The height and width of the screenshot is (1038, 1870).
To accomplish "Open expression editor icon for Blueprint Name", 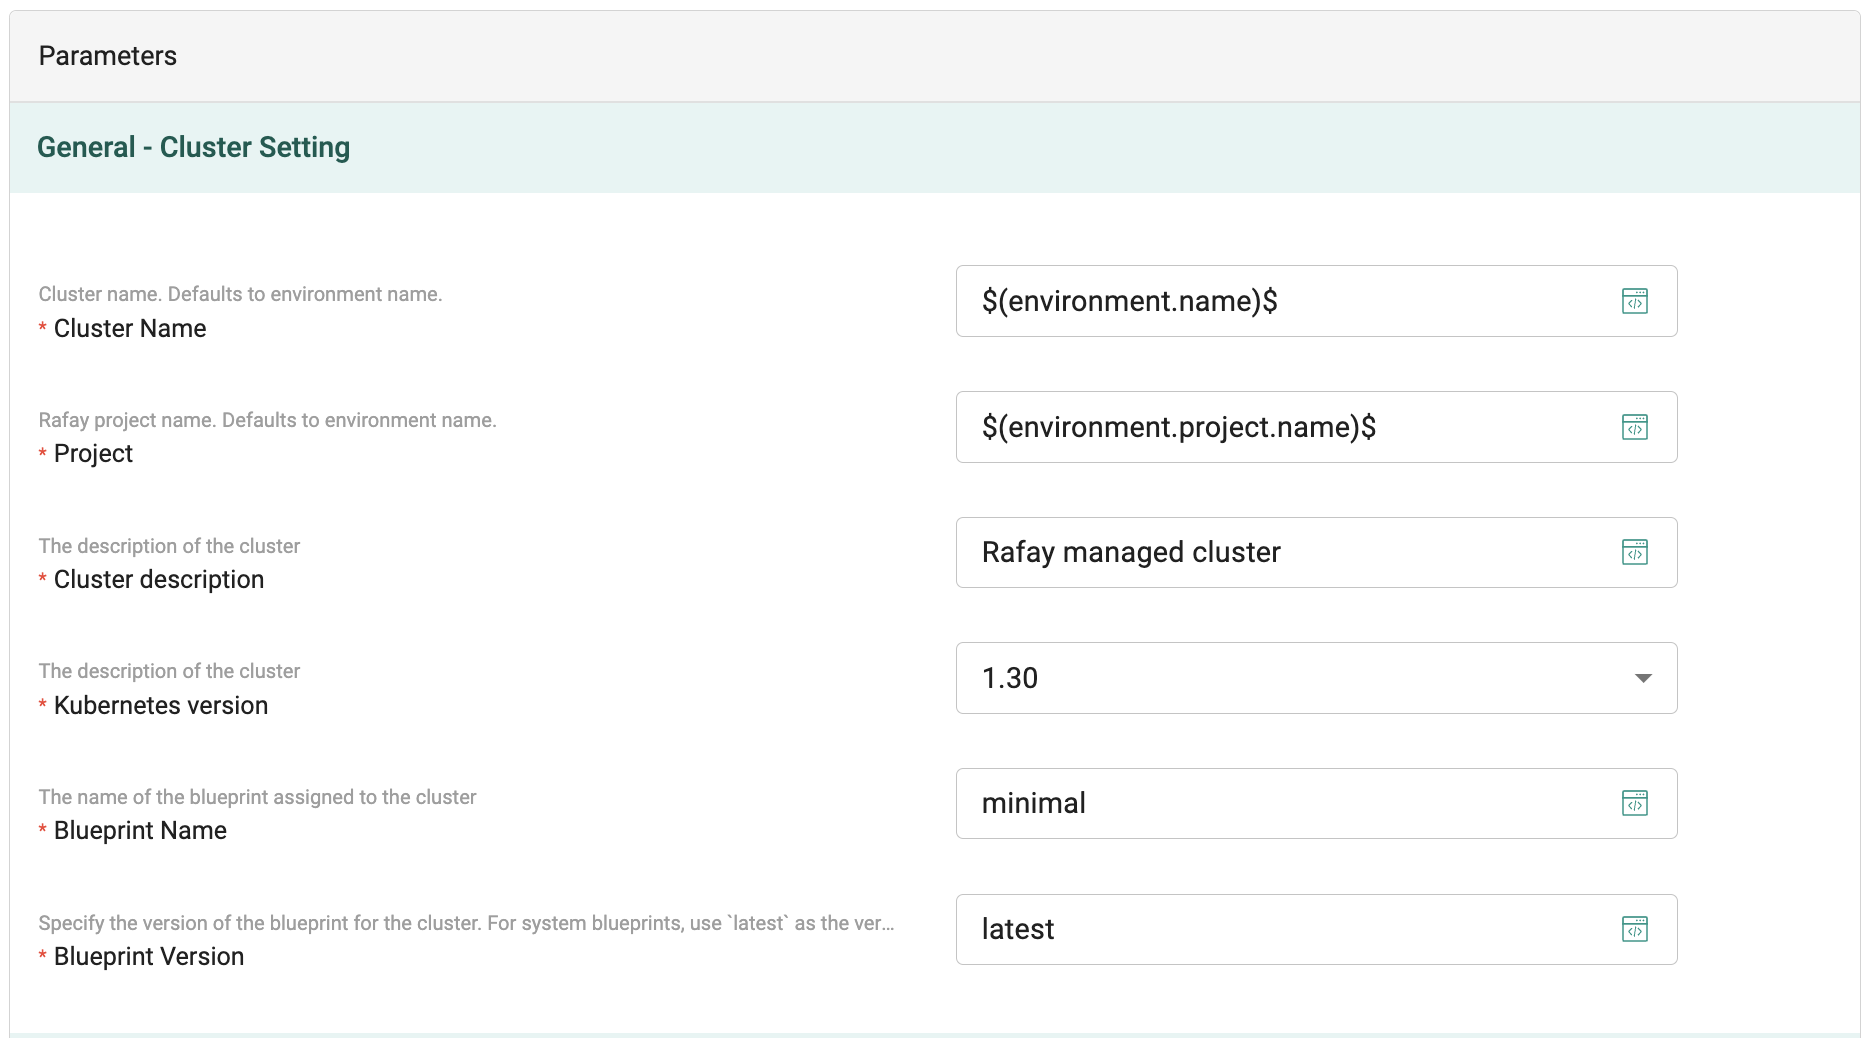I will point(1635,803).
